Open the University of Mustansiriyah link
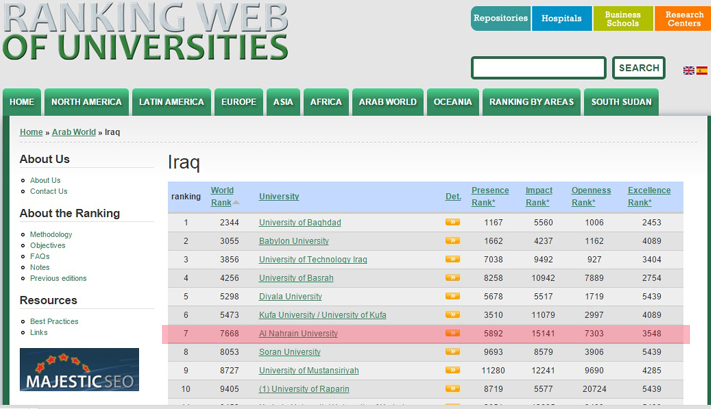711x409 pixels. (309, 370)
